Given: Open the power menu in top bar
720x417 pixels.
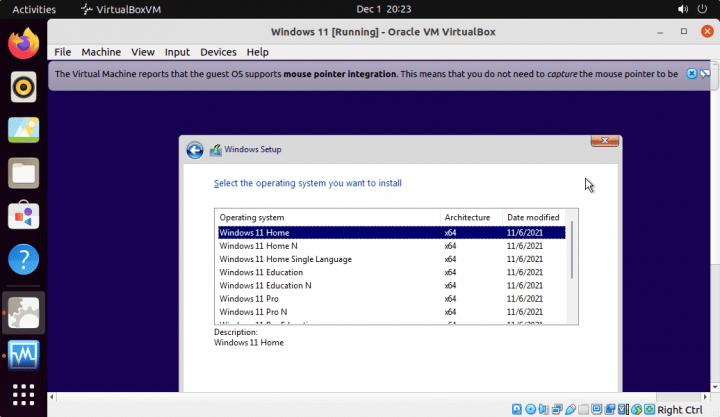Looking at the screenshot, I should pyautogui.click(x=702, y=9).
